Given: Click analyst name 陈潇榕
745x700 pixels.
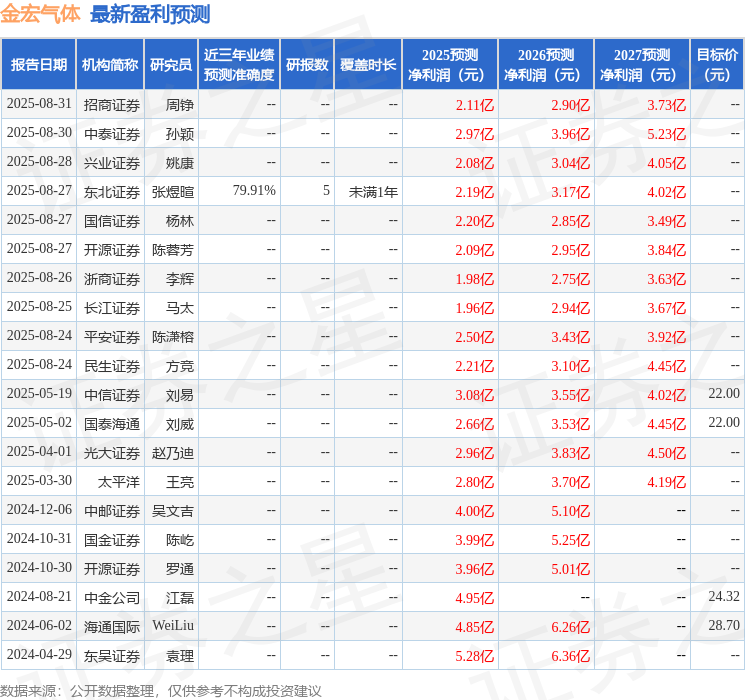Looking at the screenshot, I should coord(173,337).
